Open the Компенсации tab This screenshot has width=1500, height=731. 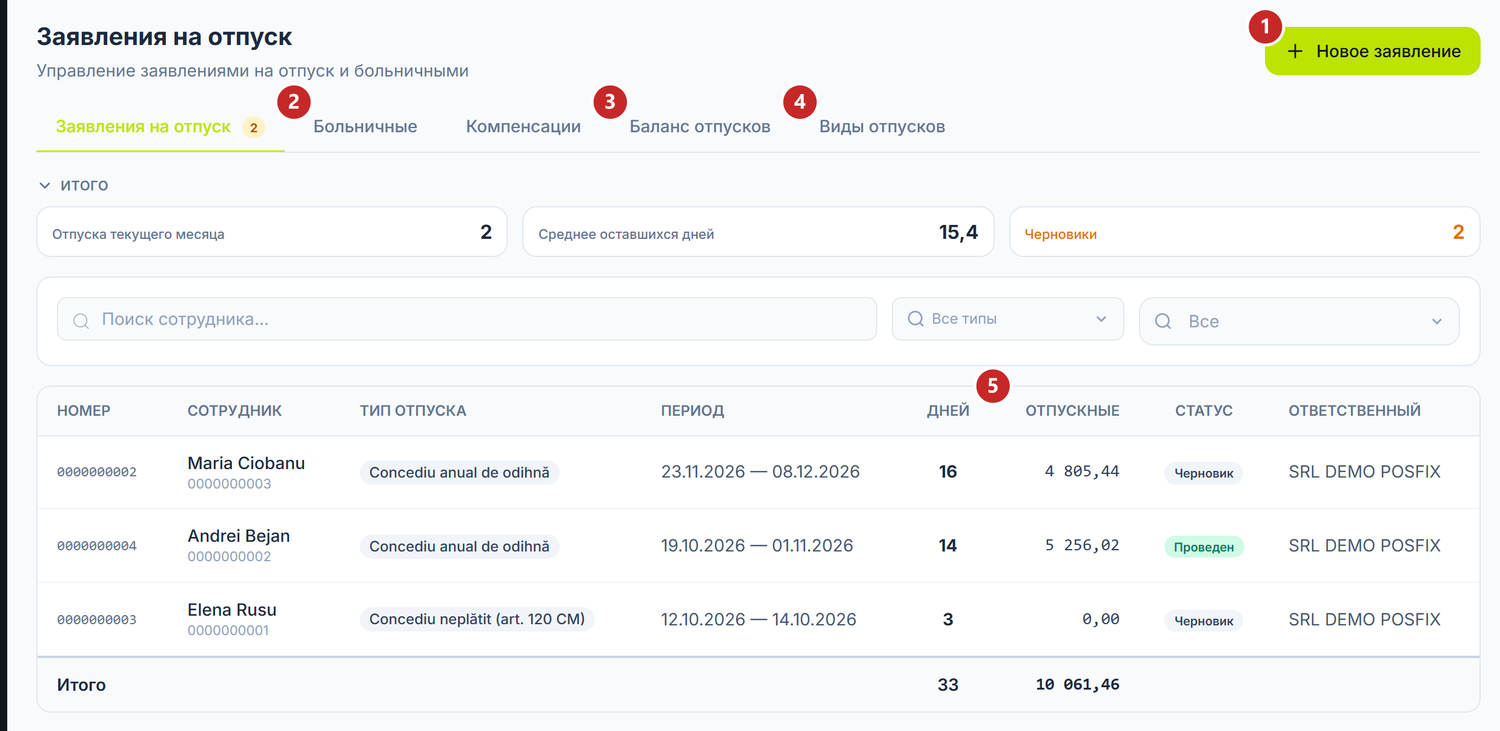[x=523, y=127]
